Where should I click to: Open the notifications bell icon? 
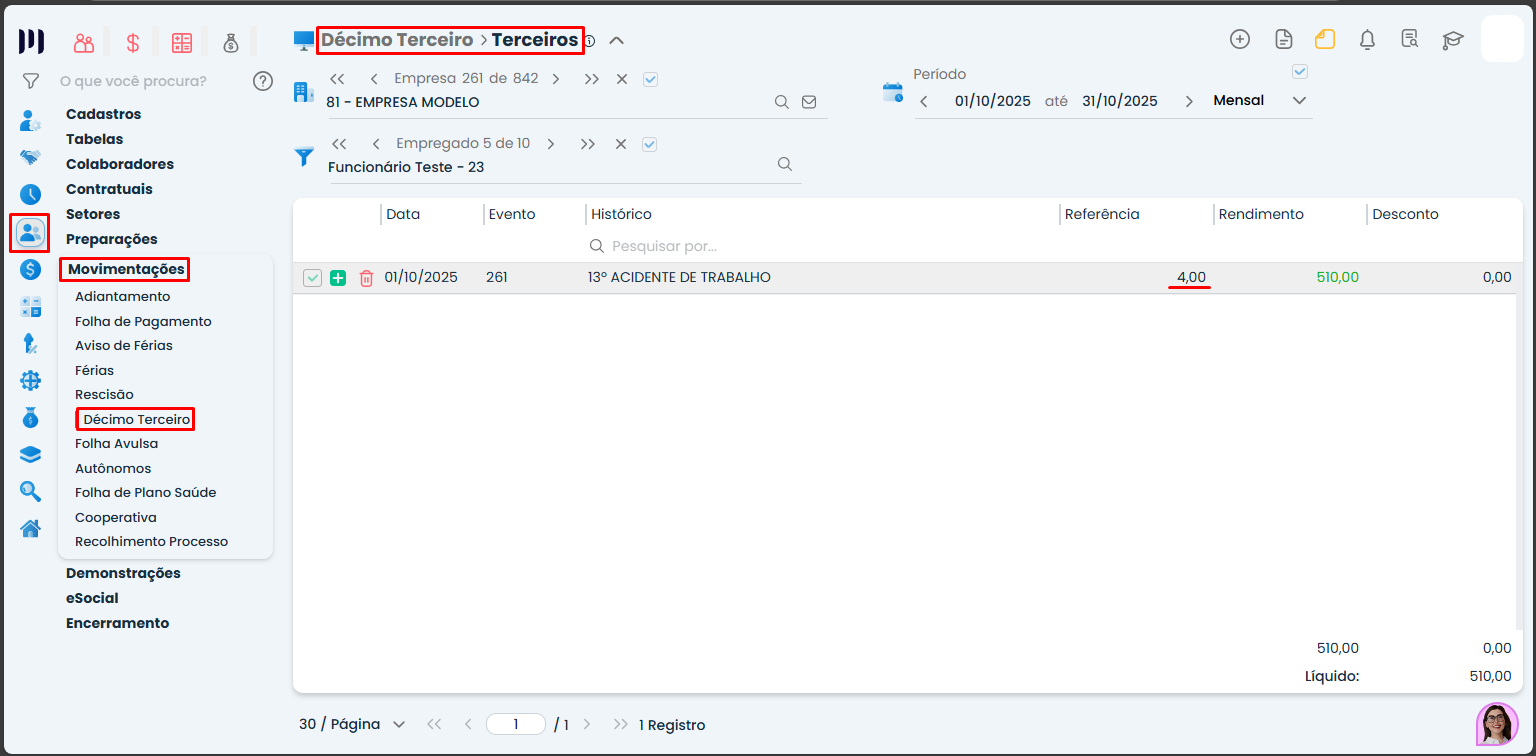pyautogui.click(x=1367, y=40)
